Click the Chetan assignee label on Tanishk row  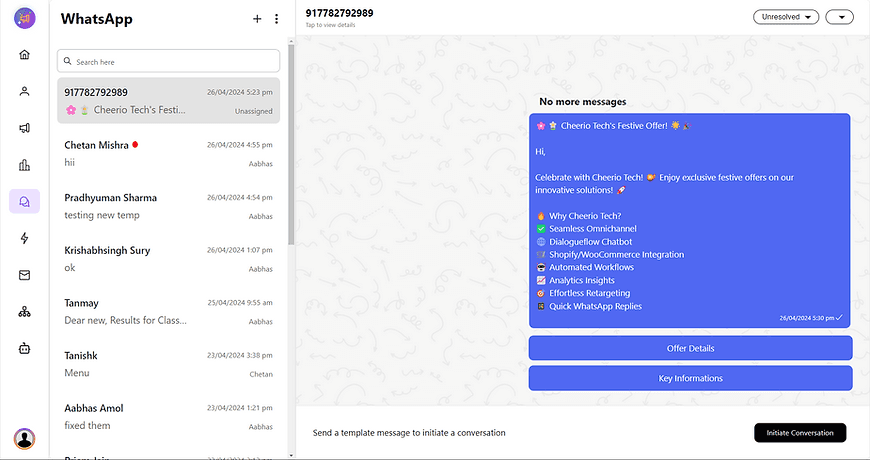point(261,374)
